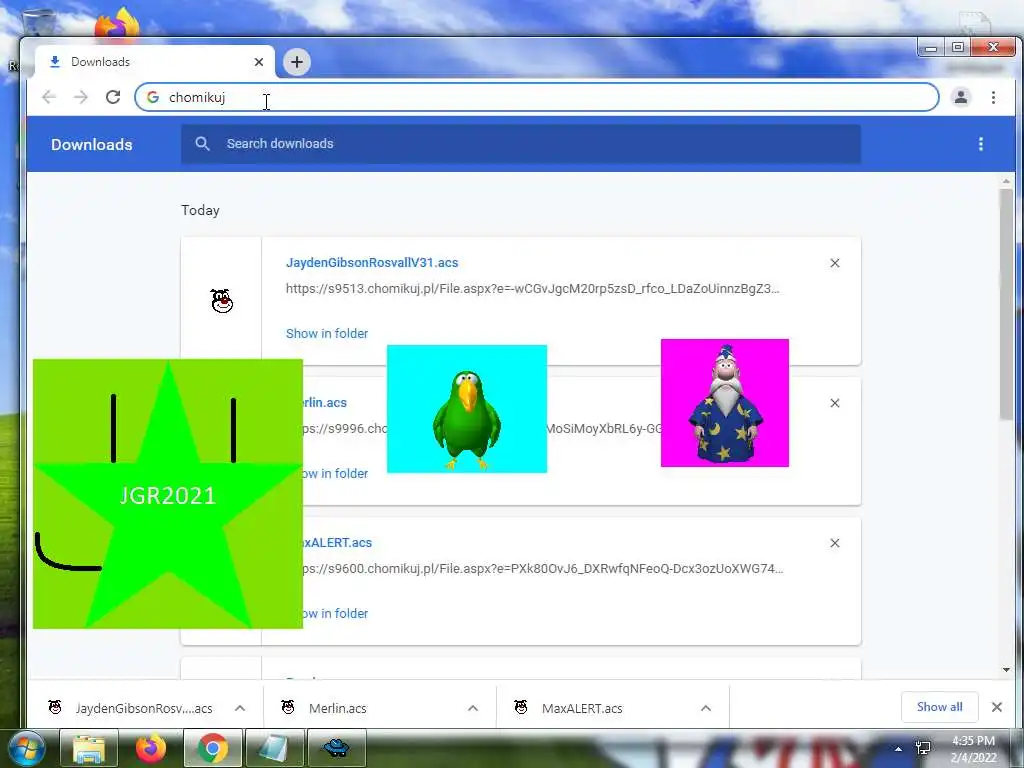Open a new browser tab
This screenshot has width=1024, height=768.
pyautogui.click(x=297, y=62)
